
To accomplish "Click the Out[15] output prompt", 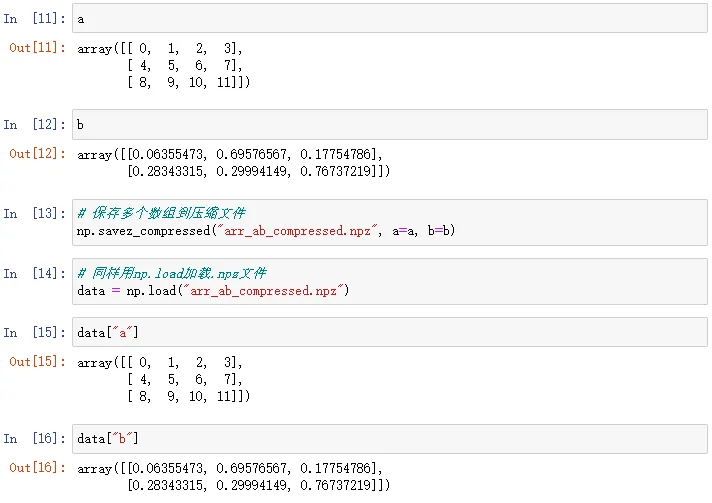I will point(37,362).
